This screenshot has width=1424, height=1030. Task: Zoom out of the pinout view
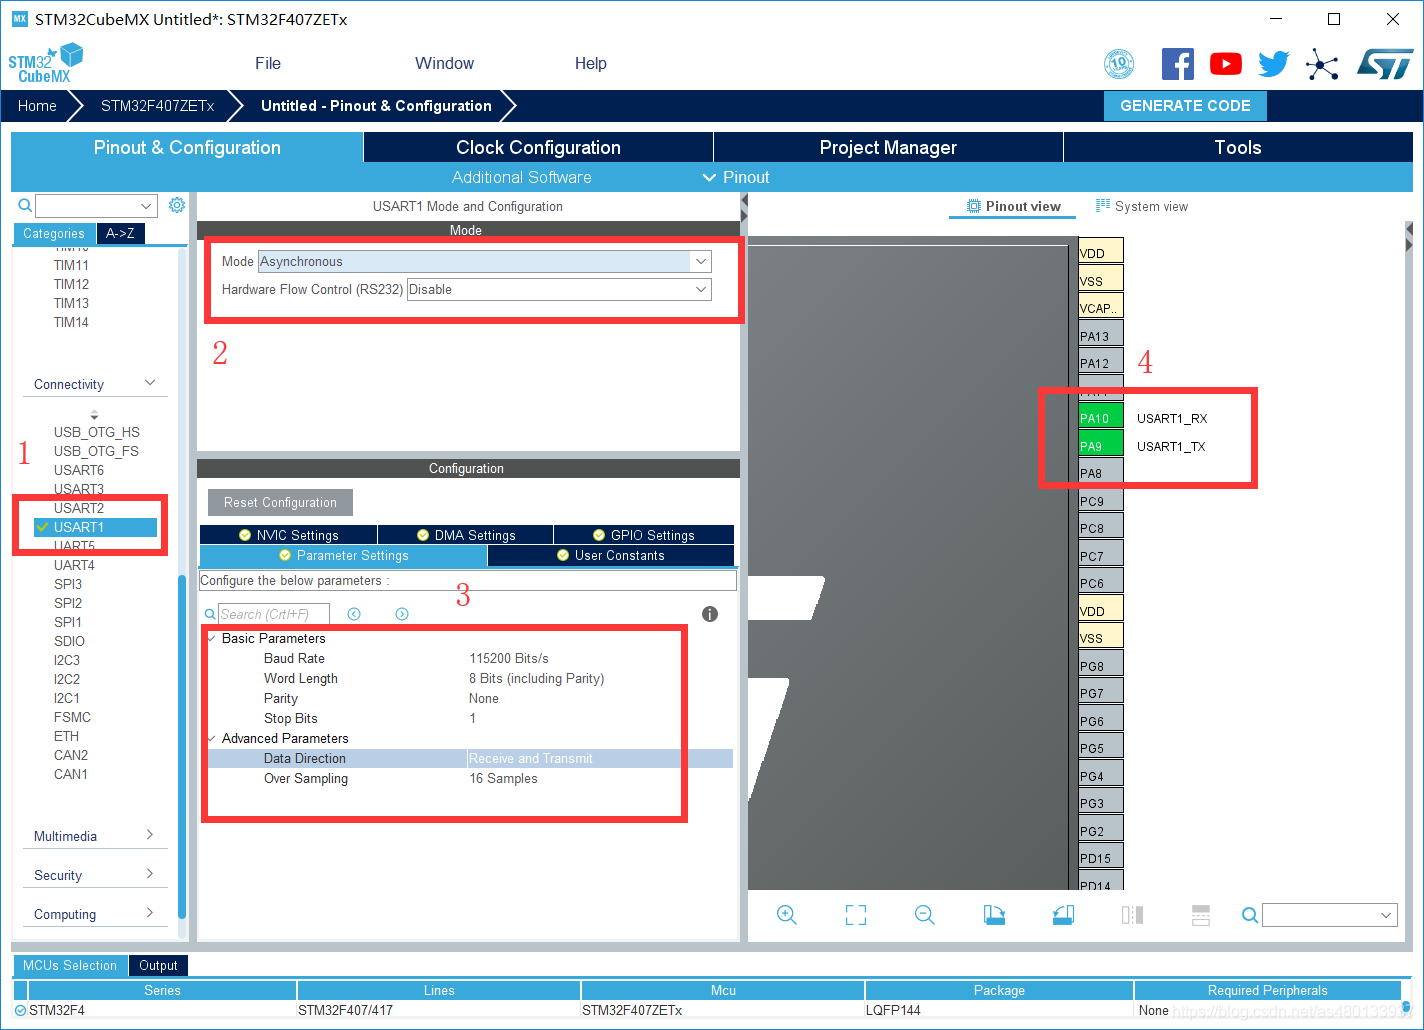pos(925,915)
